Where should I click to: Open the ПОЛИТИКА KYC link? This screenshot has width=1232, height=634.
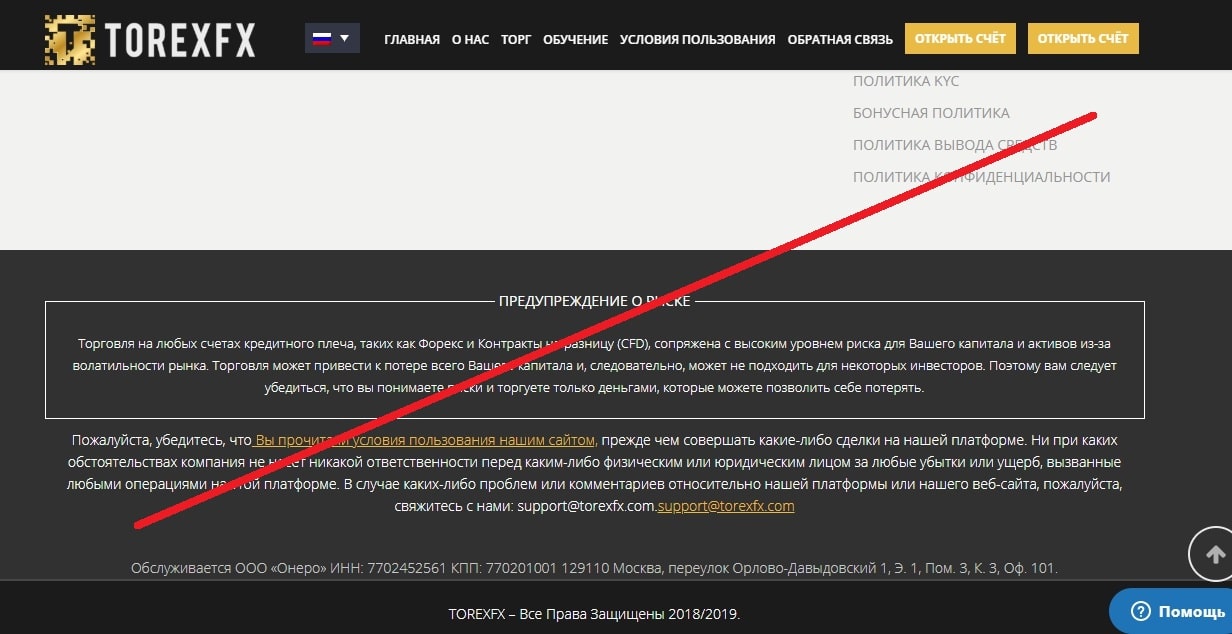coord(905,81)
